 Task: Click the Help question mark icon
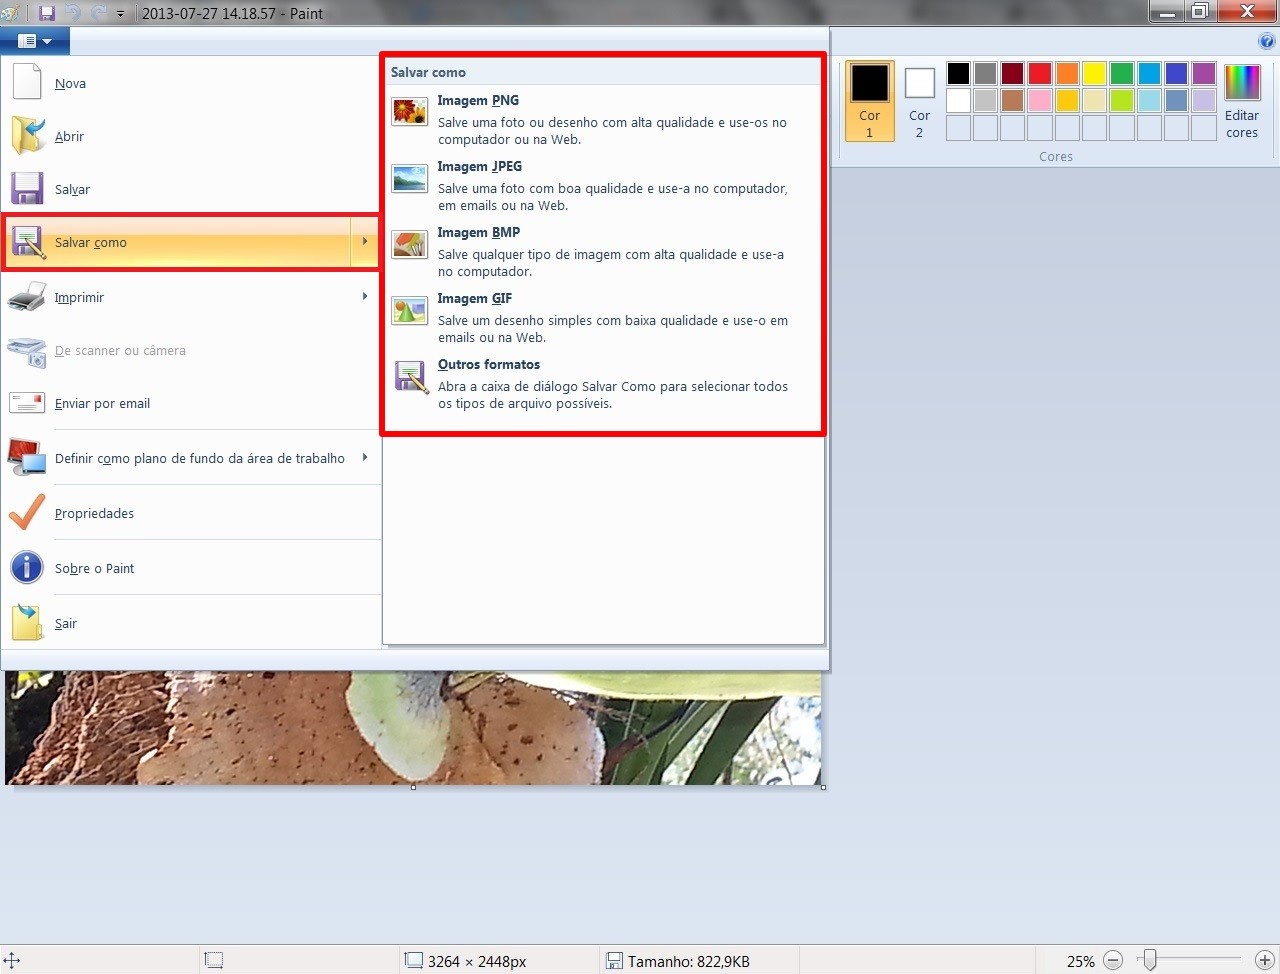pos(1266,41)
